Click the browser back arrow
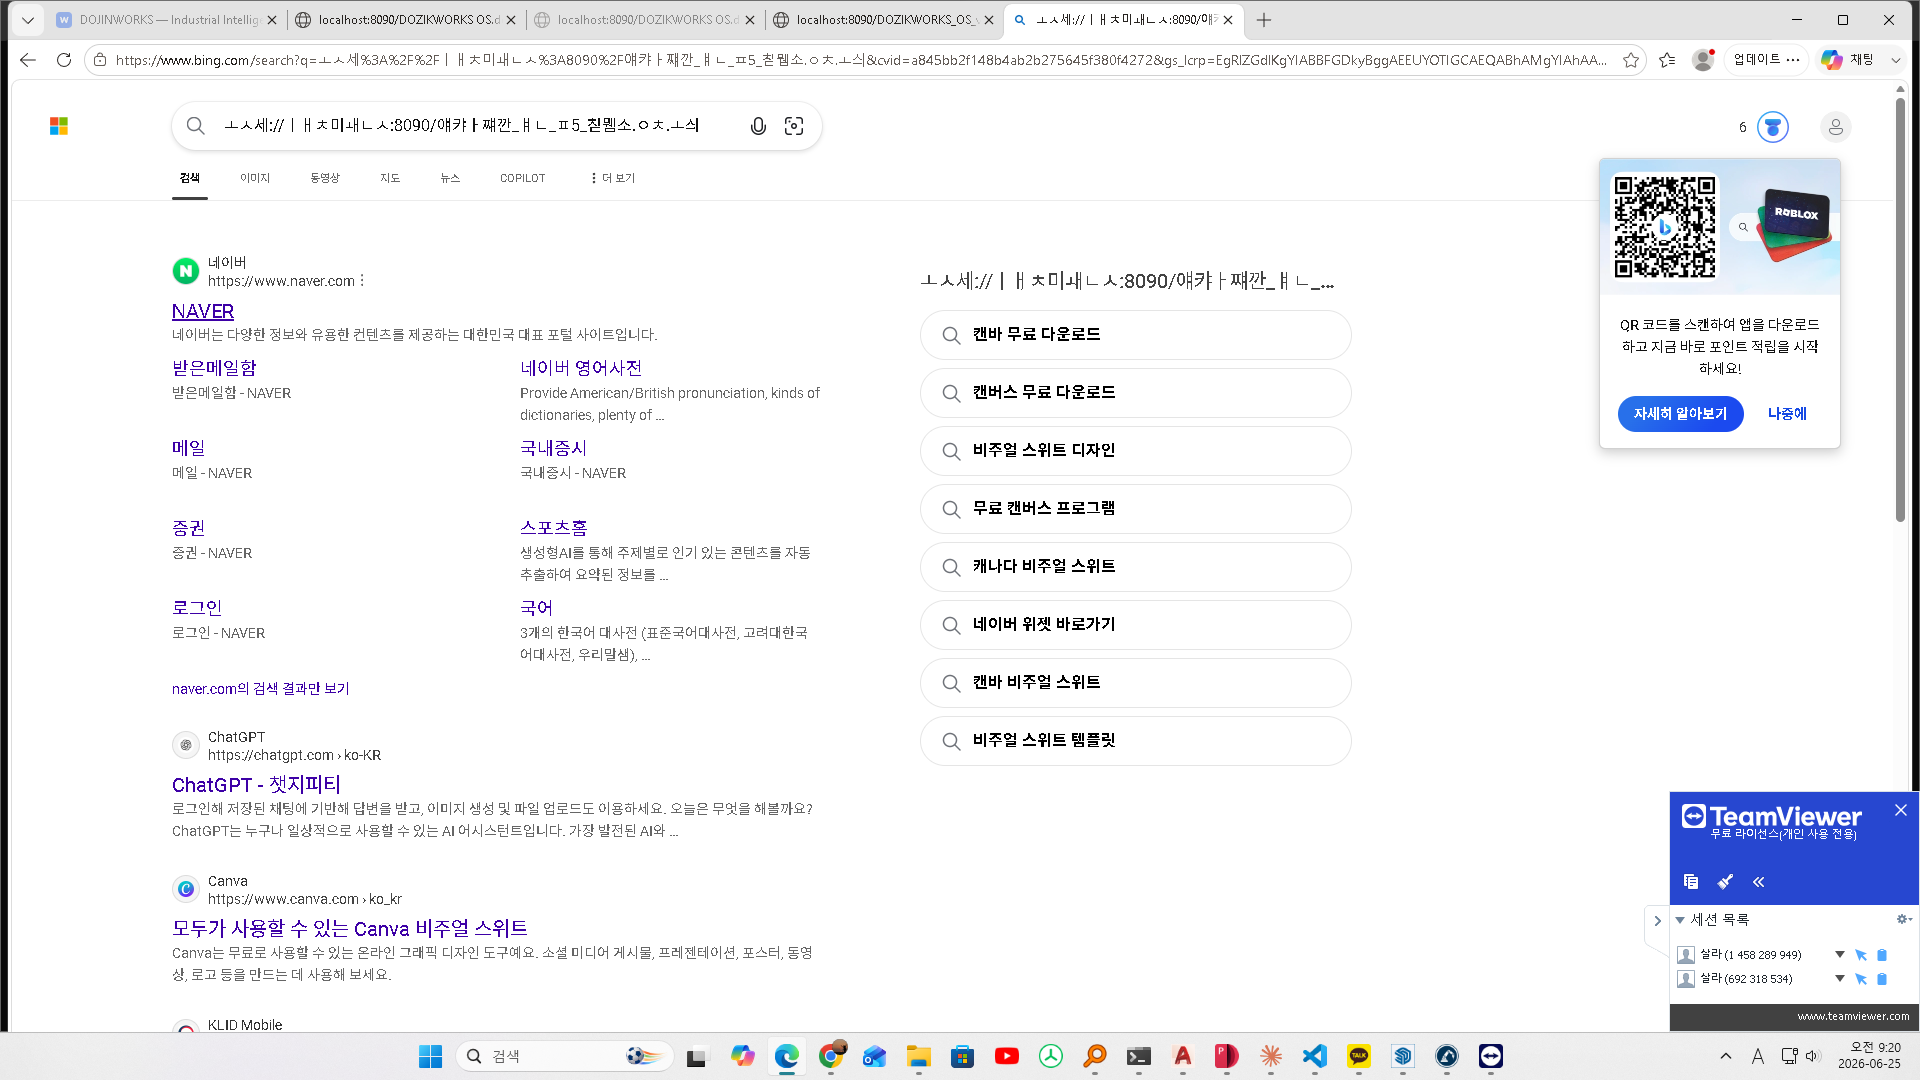Image resolution: width=1920 pixels, height=1080 pixels. 28,60
